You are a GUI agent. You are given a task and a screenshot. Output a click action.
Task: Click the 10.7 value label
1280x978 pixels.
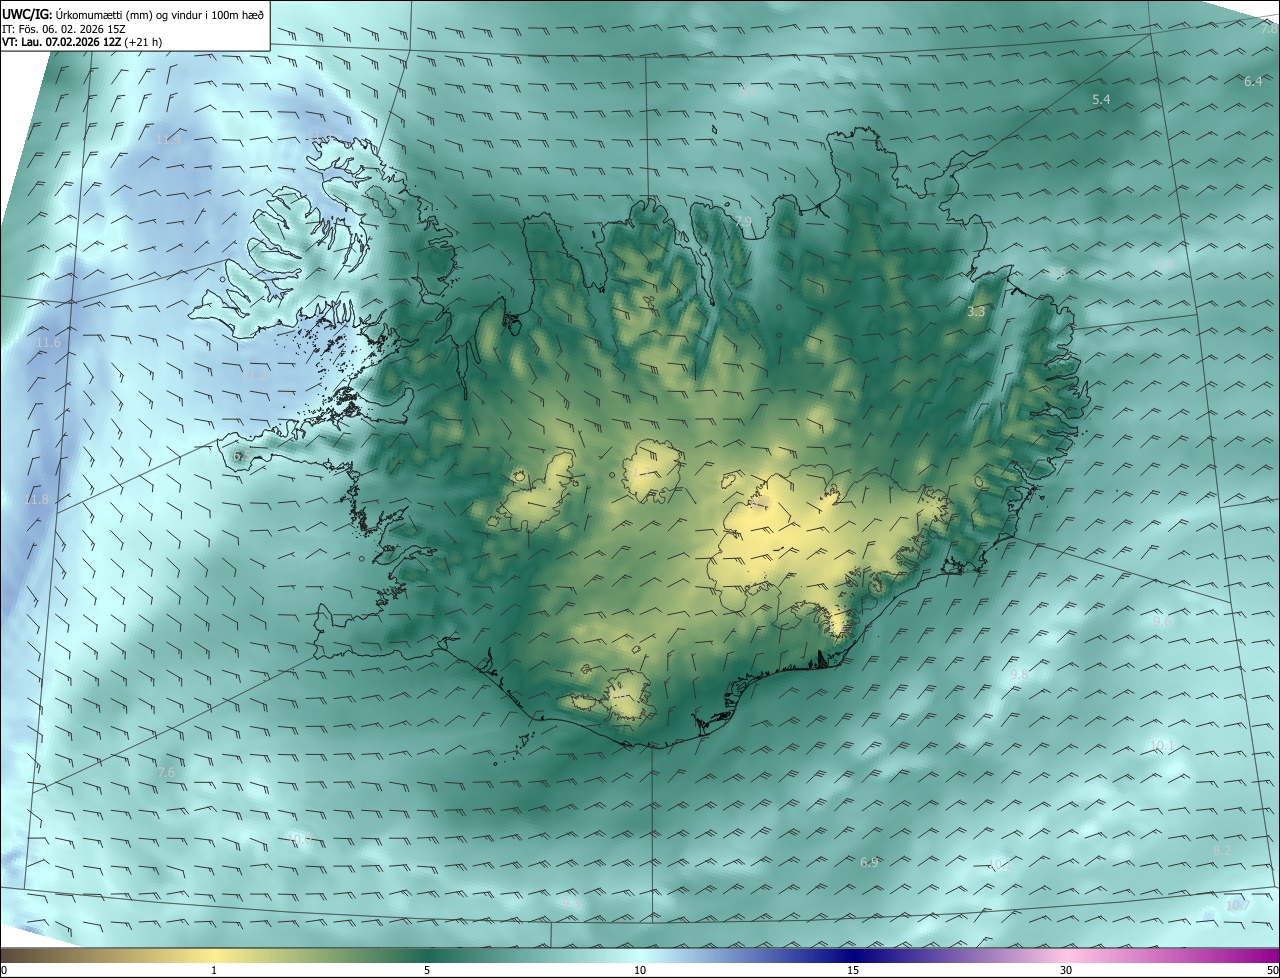1238,905
